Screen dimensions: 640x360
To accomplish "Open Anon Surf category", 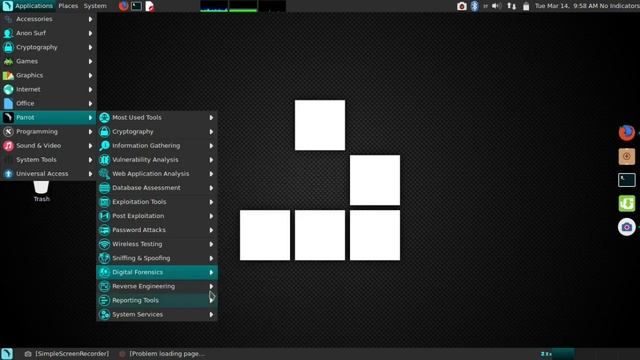I will tap(48, 33).
